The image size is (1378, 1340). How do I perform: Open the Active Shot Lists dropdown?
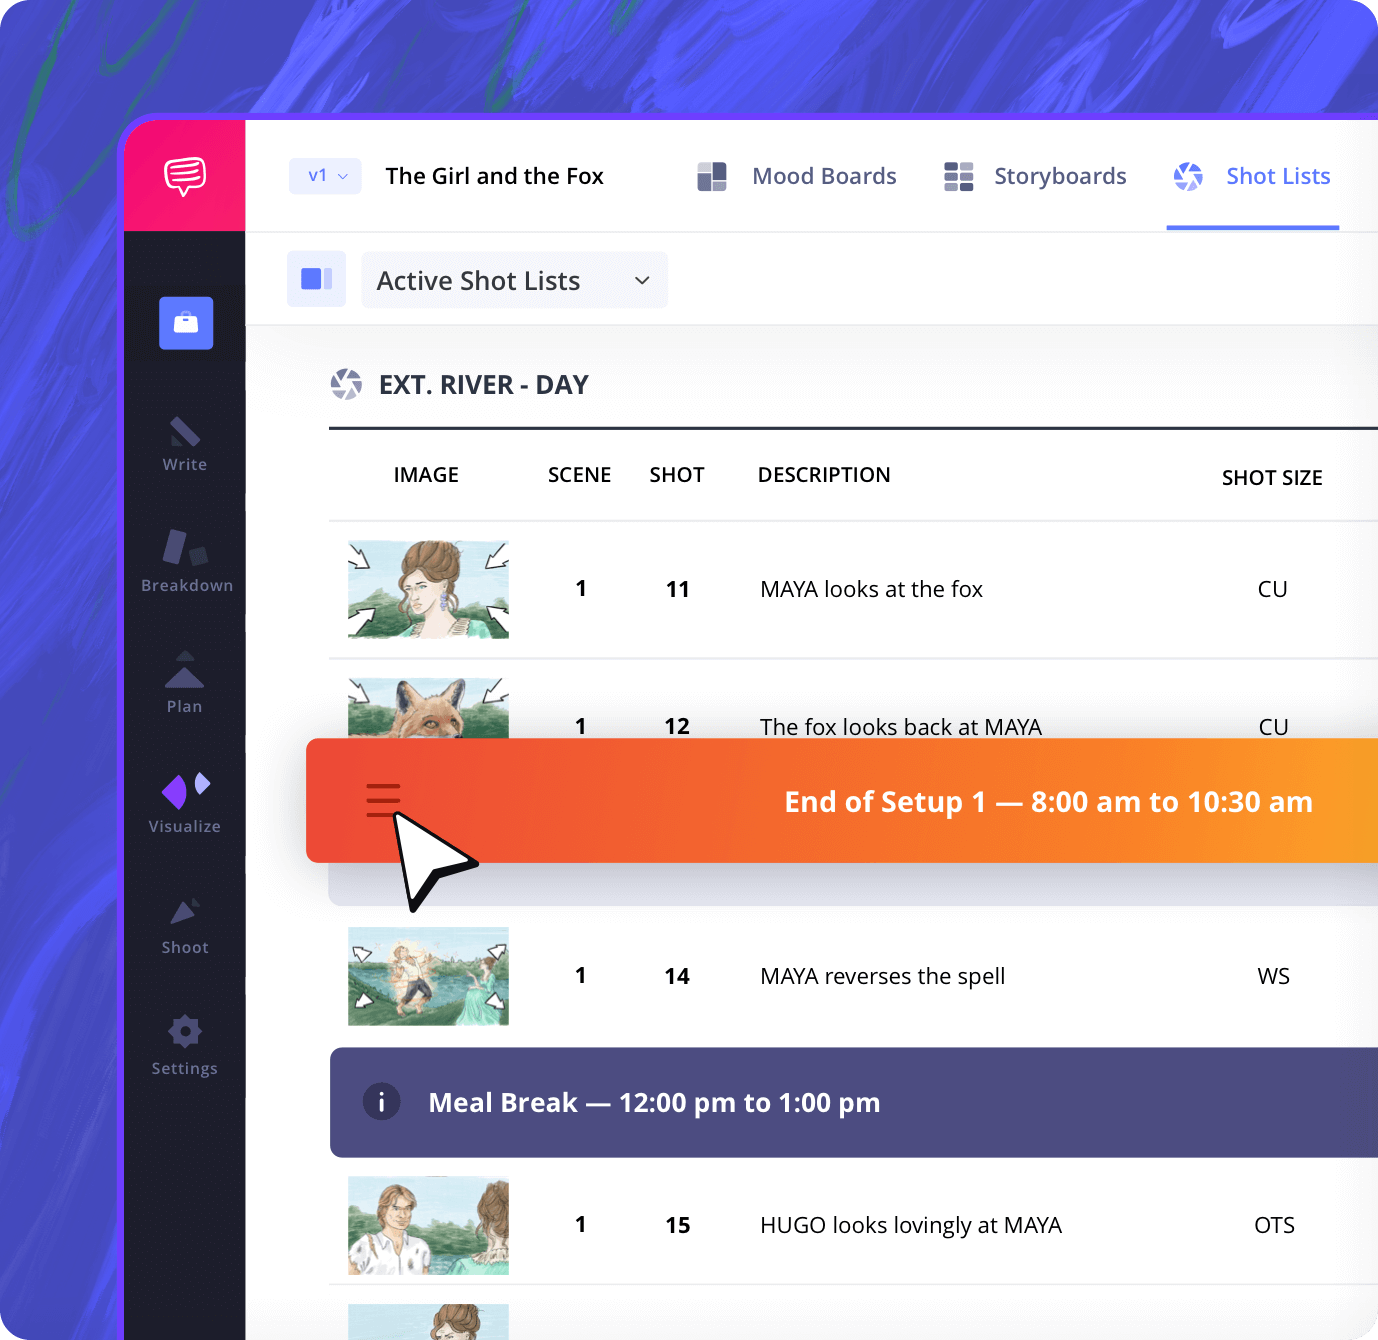point(514,281)
